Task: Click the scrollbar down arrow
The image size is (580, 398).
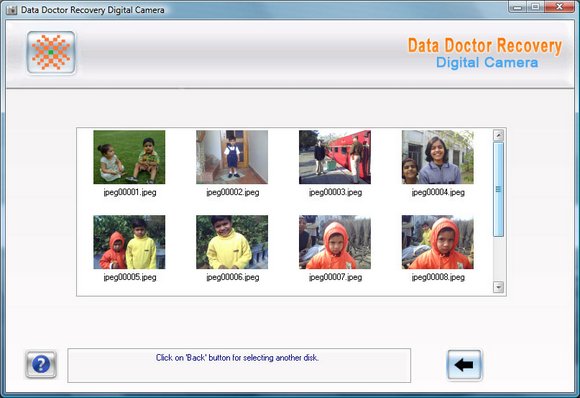Action: [x=498, y=287]
